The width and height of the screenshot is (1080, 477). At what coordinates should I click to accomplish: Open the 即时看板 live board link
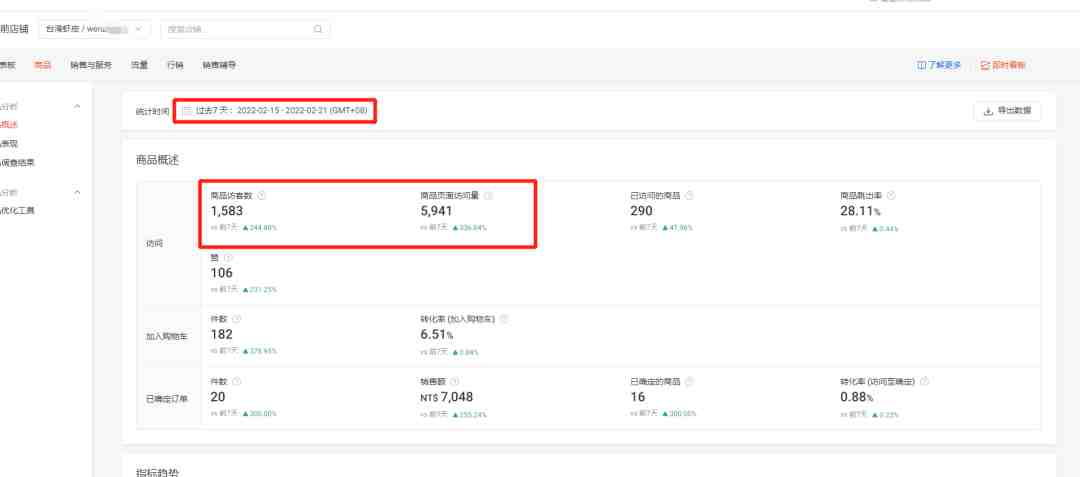[1003, 65]
